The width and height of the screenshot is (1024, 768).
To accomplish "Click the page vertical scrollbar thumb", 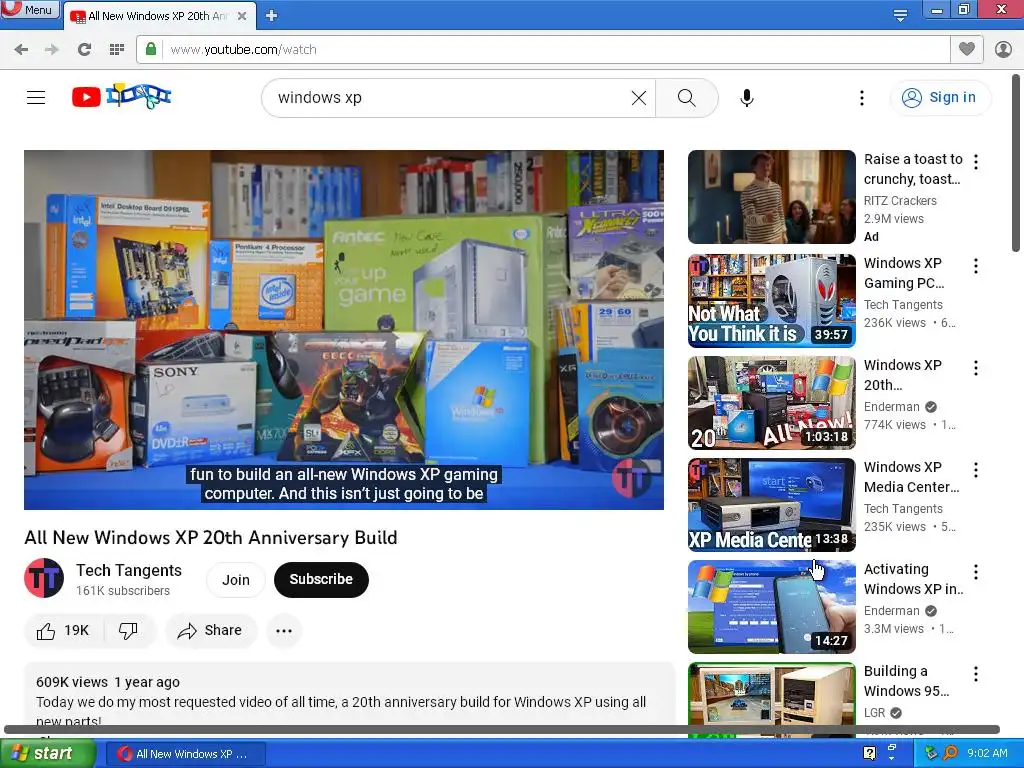I will click(x=1016, y=163).
